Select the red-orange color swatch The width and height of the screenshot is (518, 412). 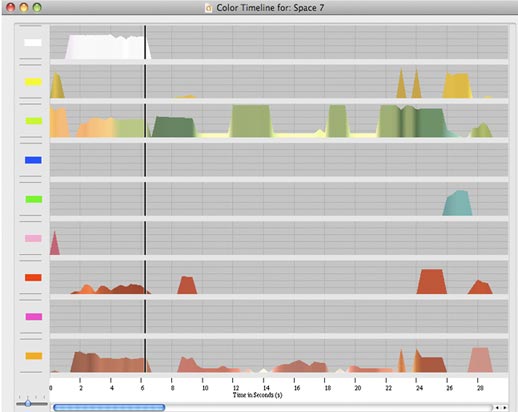33,277
